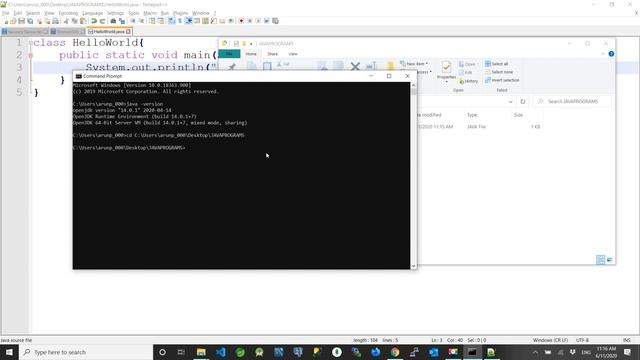Open the Encoding menu in Notepad++
This screenshot has width=640, height=360.
(68, 13)
